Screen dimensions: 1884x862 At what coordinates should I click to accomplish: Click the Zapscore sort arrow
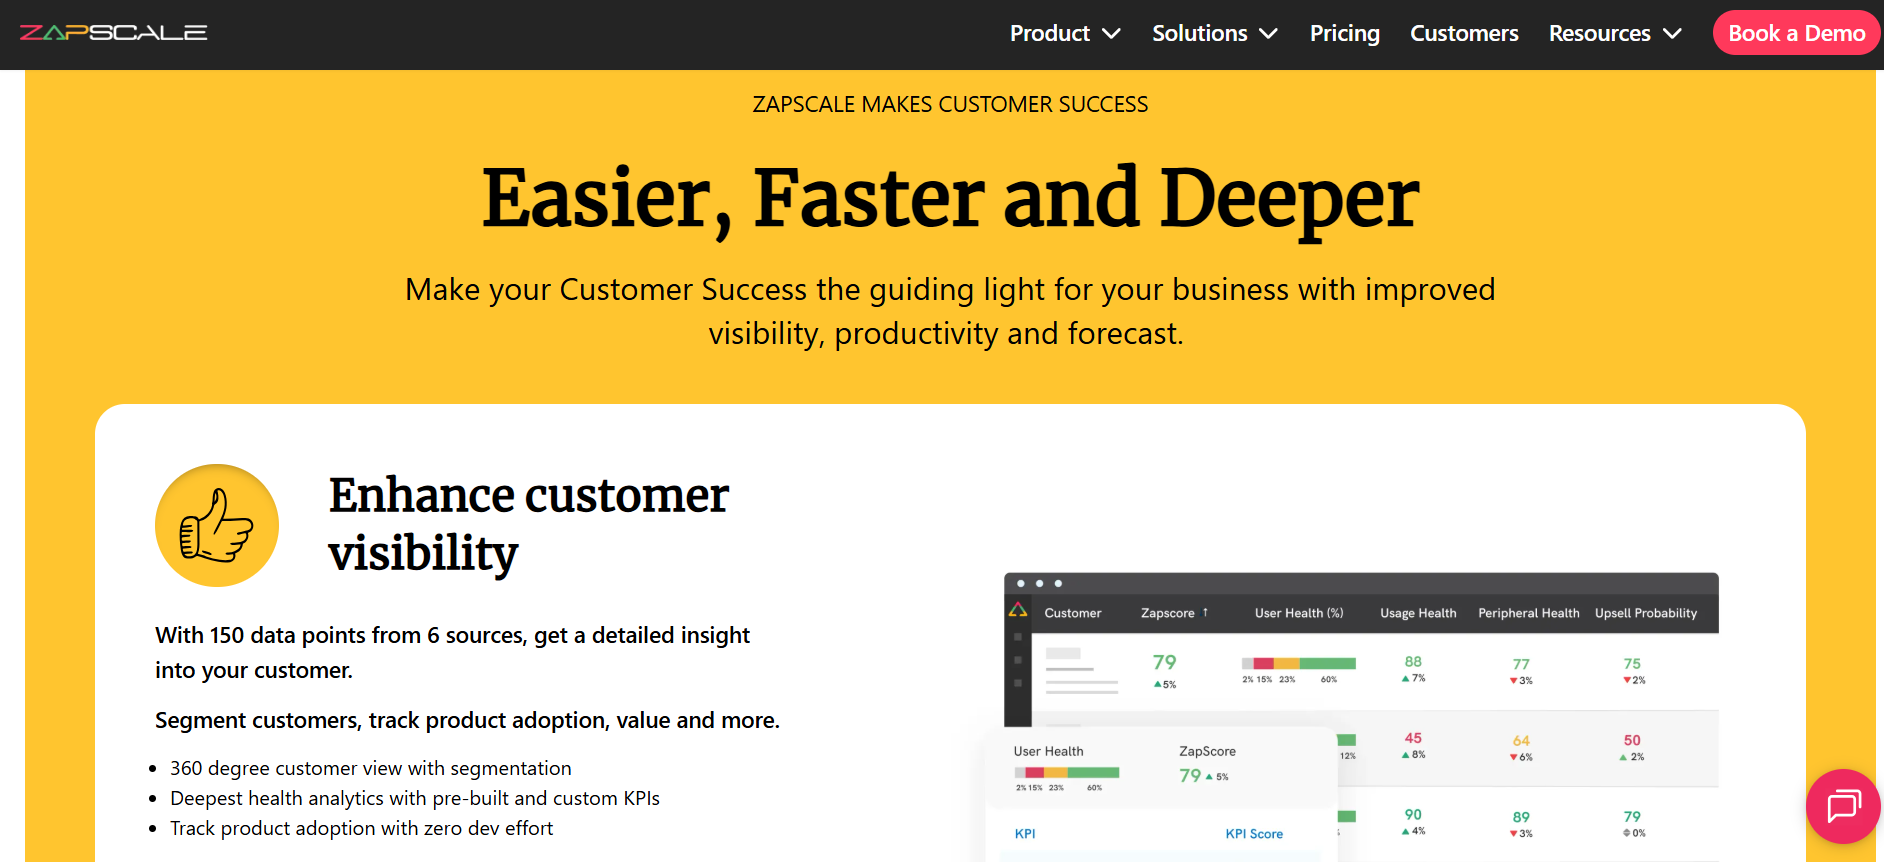click(1205, 612)
